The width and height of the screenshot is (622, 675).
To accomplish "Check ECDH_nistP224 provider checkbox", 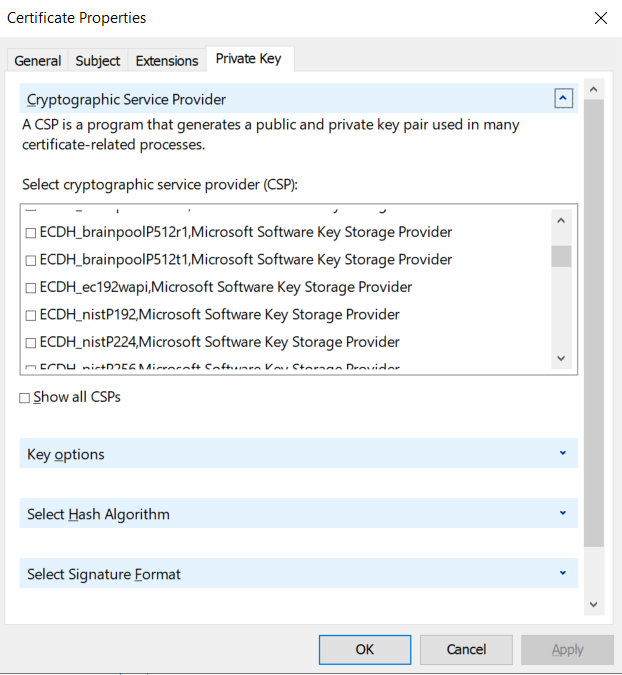I will [31, 343].
